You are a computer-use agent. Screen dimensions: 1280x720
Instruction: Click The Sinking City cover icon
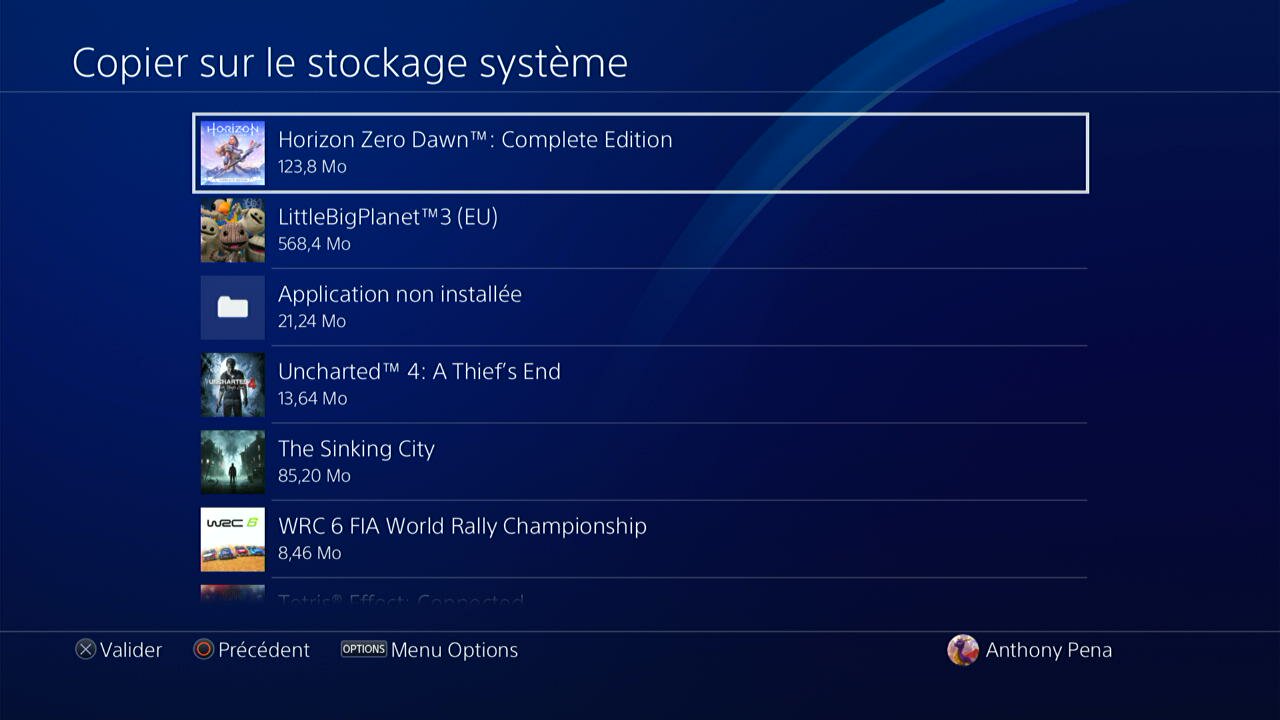click(x=233, y=461)
